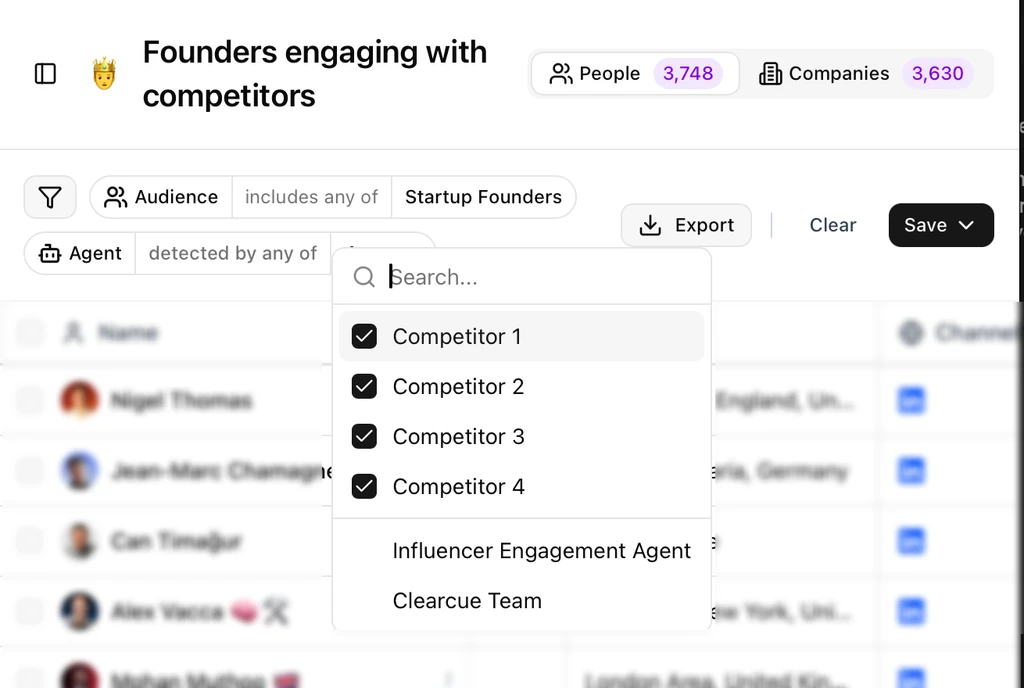Click the globe icon in Channel header
Screen dimensions: 1024x688
click(x=912, y=332)
